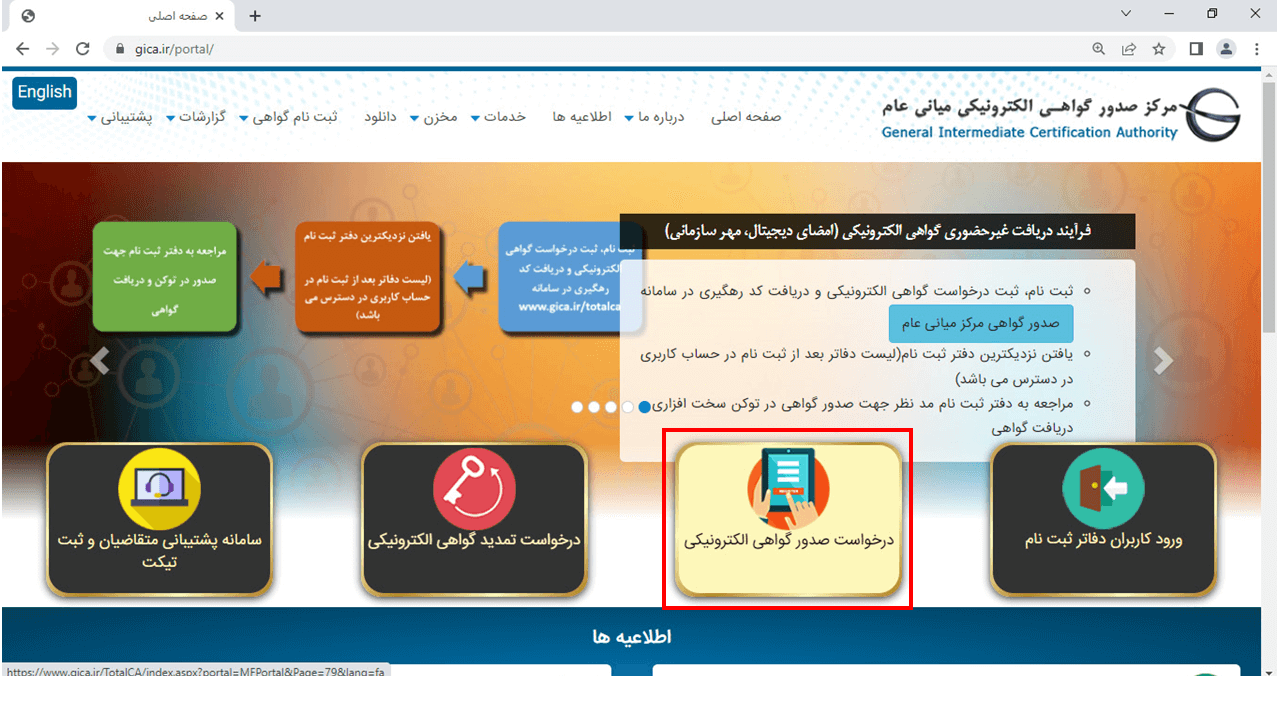1280x720 pixels.
Task: Click the share page icon in address bar
Action: (1129, 49)
